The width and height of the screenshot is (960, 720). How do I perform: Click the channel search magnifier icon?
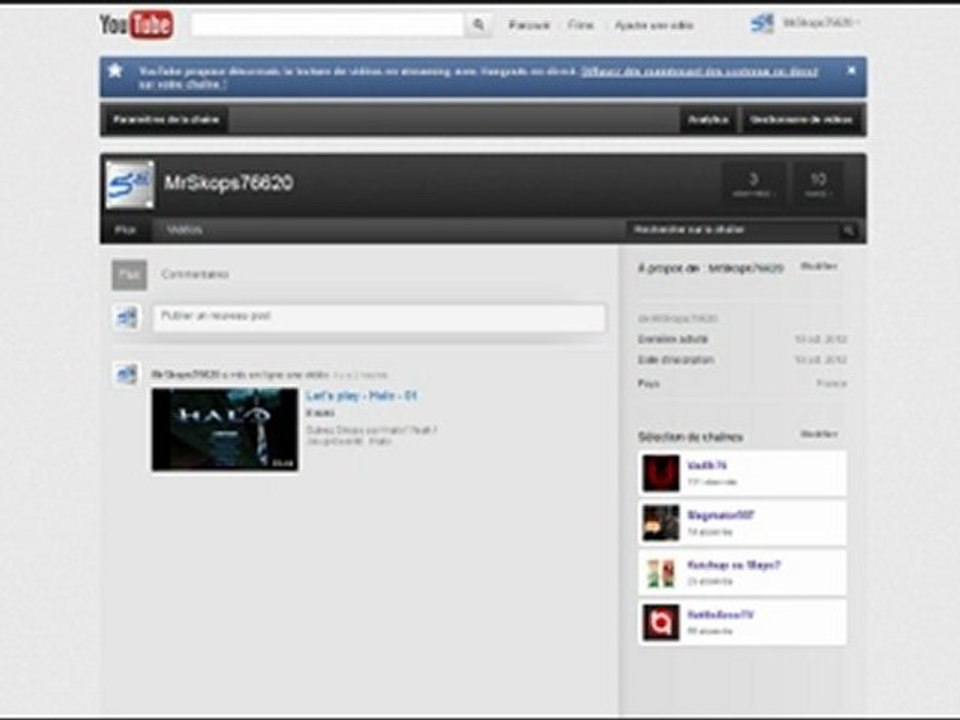pos(849,230)
